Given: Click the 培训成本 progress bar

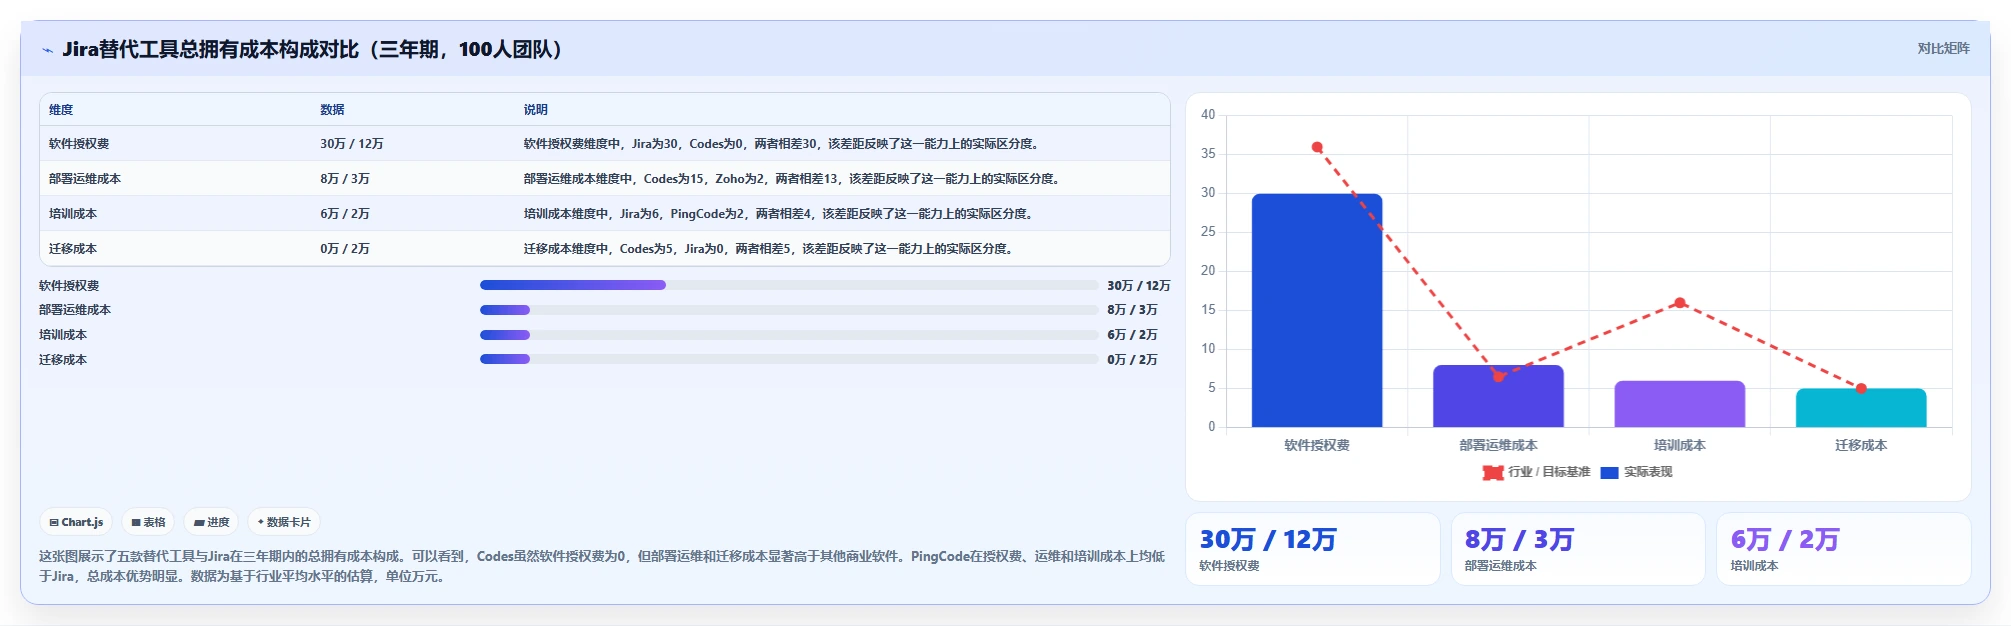Looking at the screenshot, I should [x=789, y=335].
